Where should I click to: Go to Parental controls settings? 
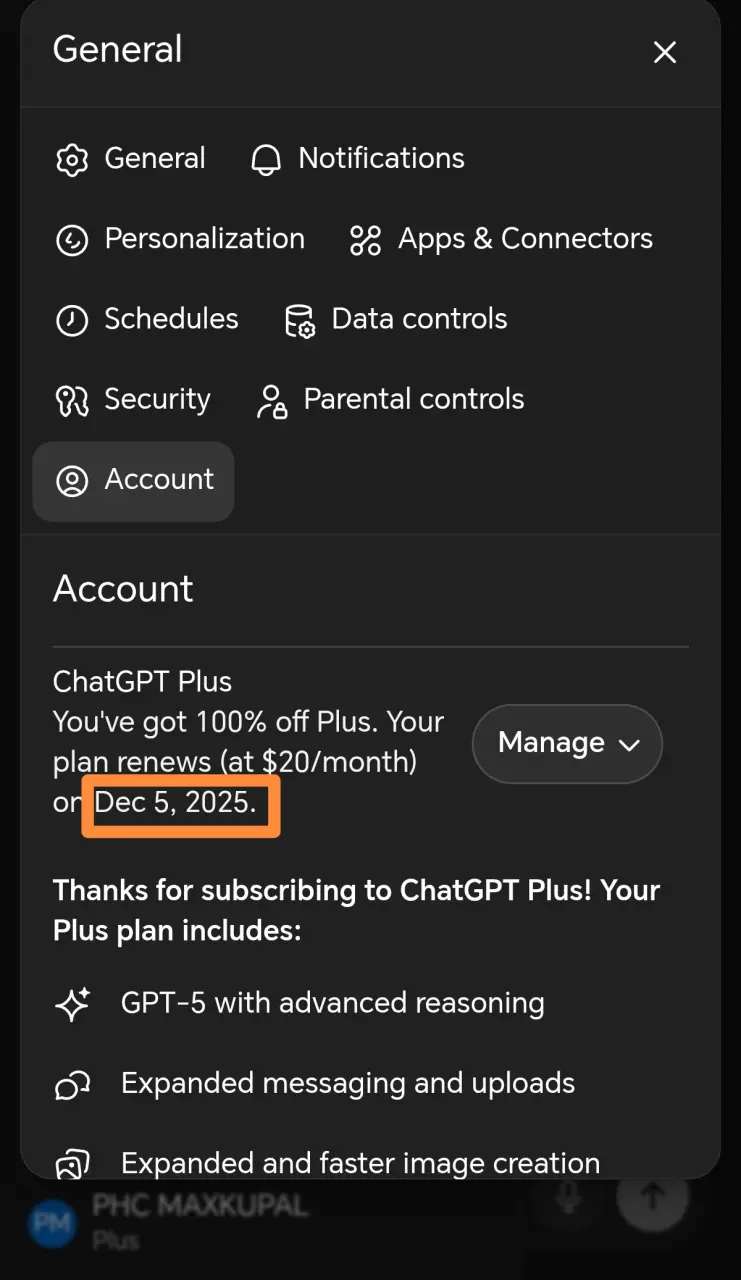390,399
